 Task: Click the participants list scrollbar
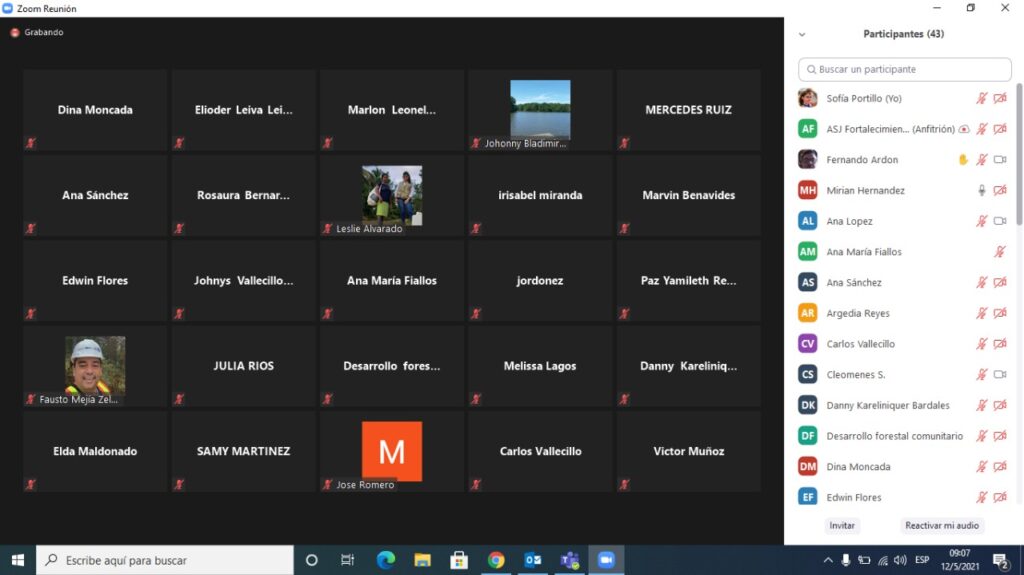[1019, 160]
